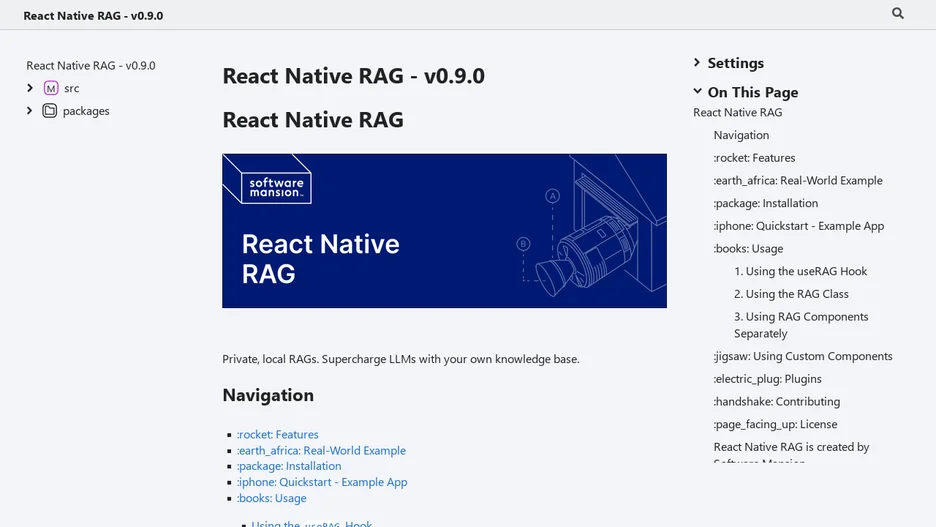Jump to :page_facing_up: License in outline
Image resolution: width=936 pixels, height=527 pixels.
point(775,424)
